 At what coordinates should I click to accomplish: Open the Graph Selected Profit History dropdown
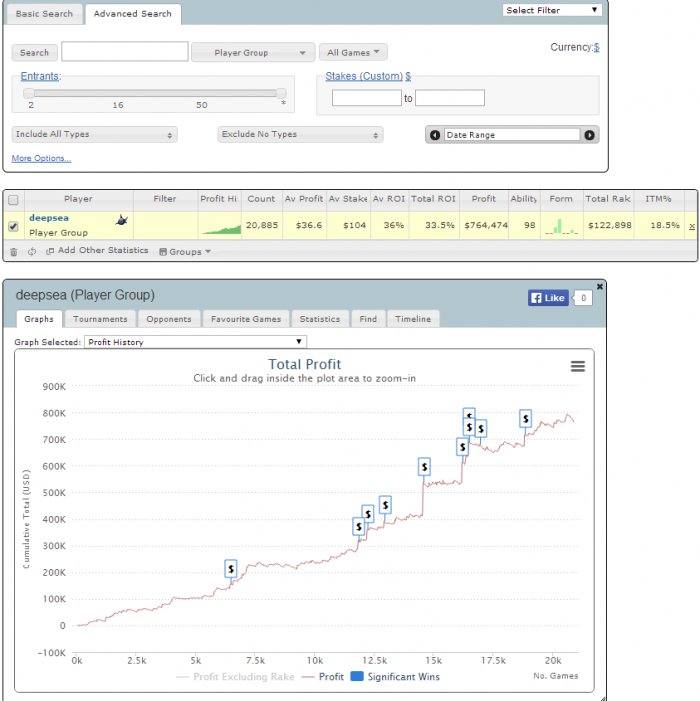[x=195, y=342]
